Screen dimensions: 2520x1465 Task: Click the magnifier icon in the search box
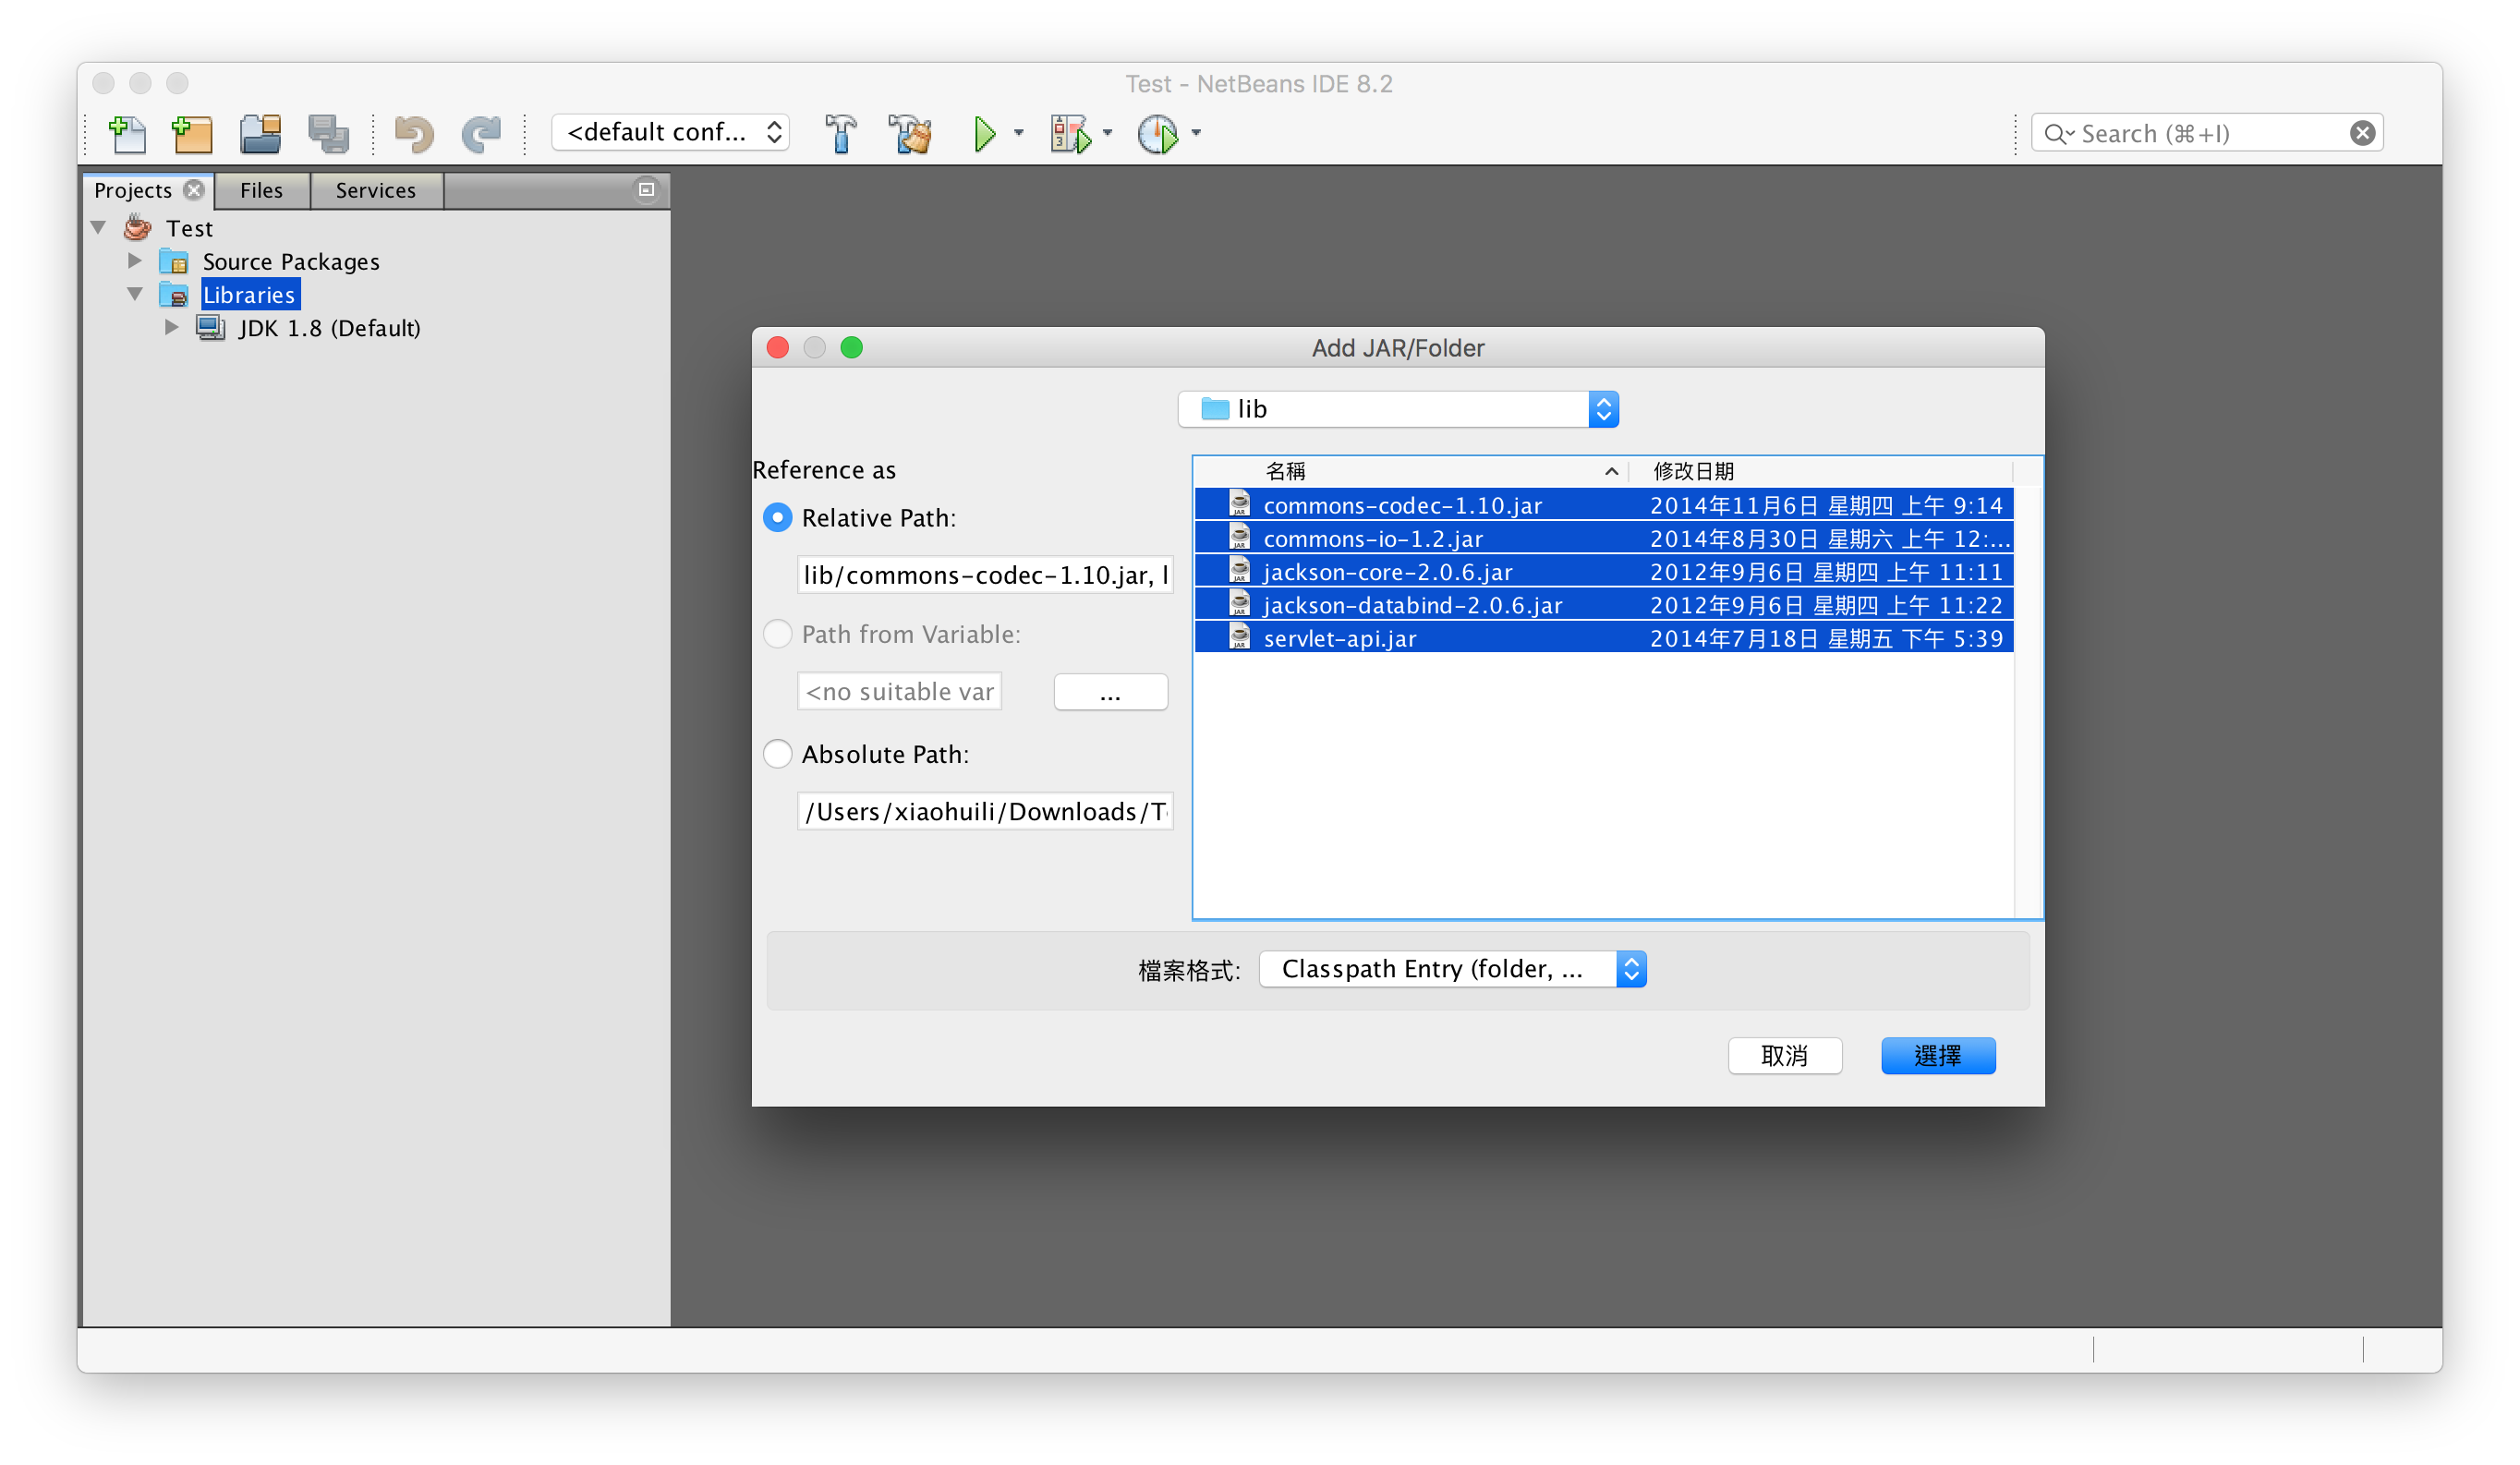tap(2056, 134)
